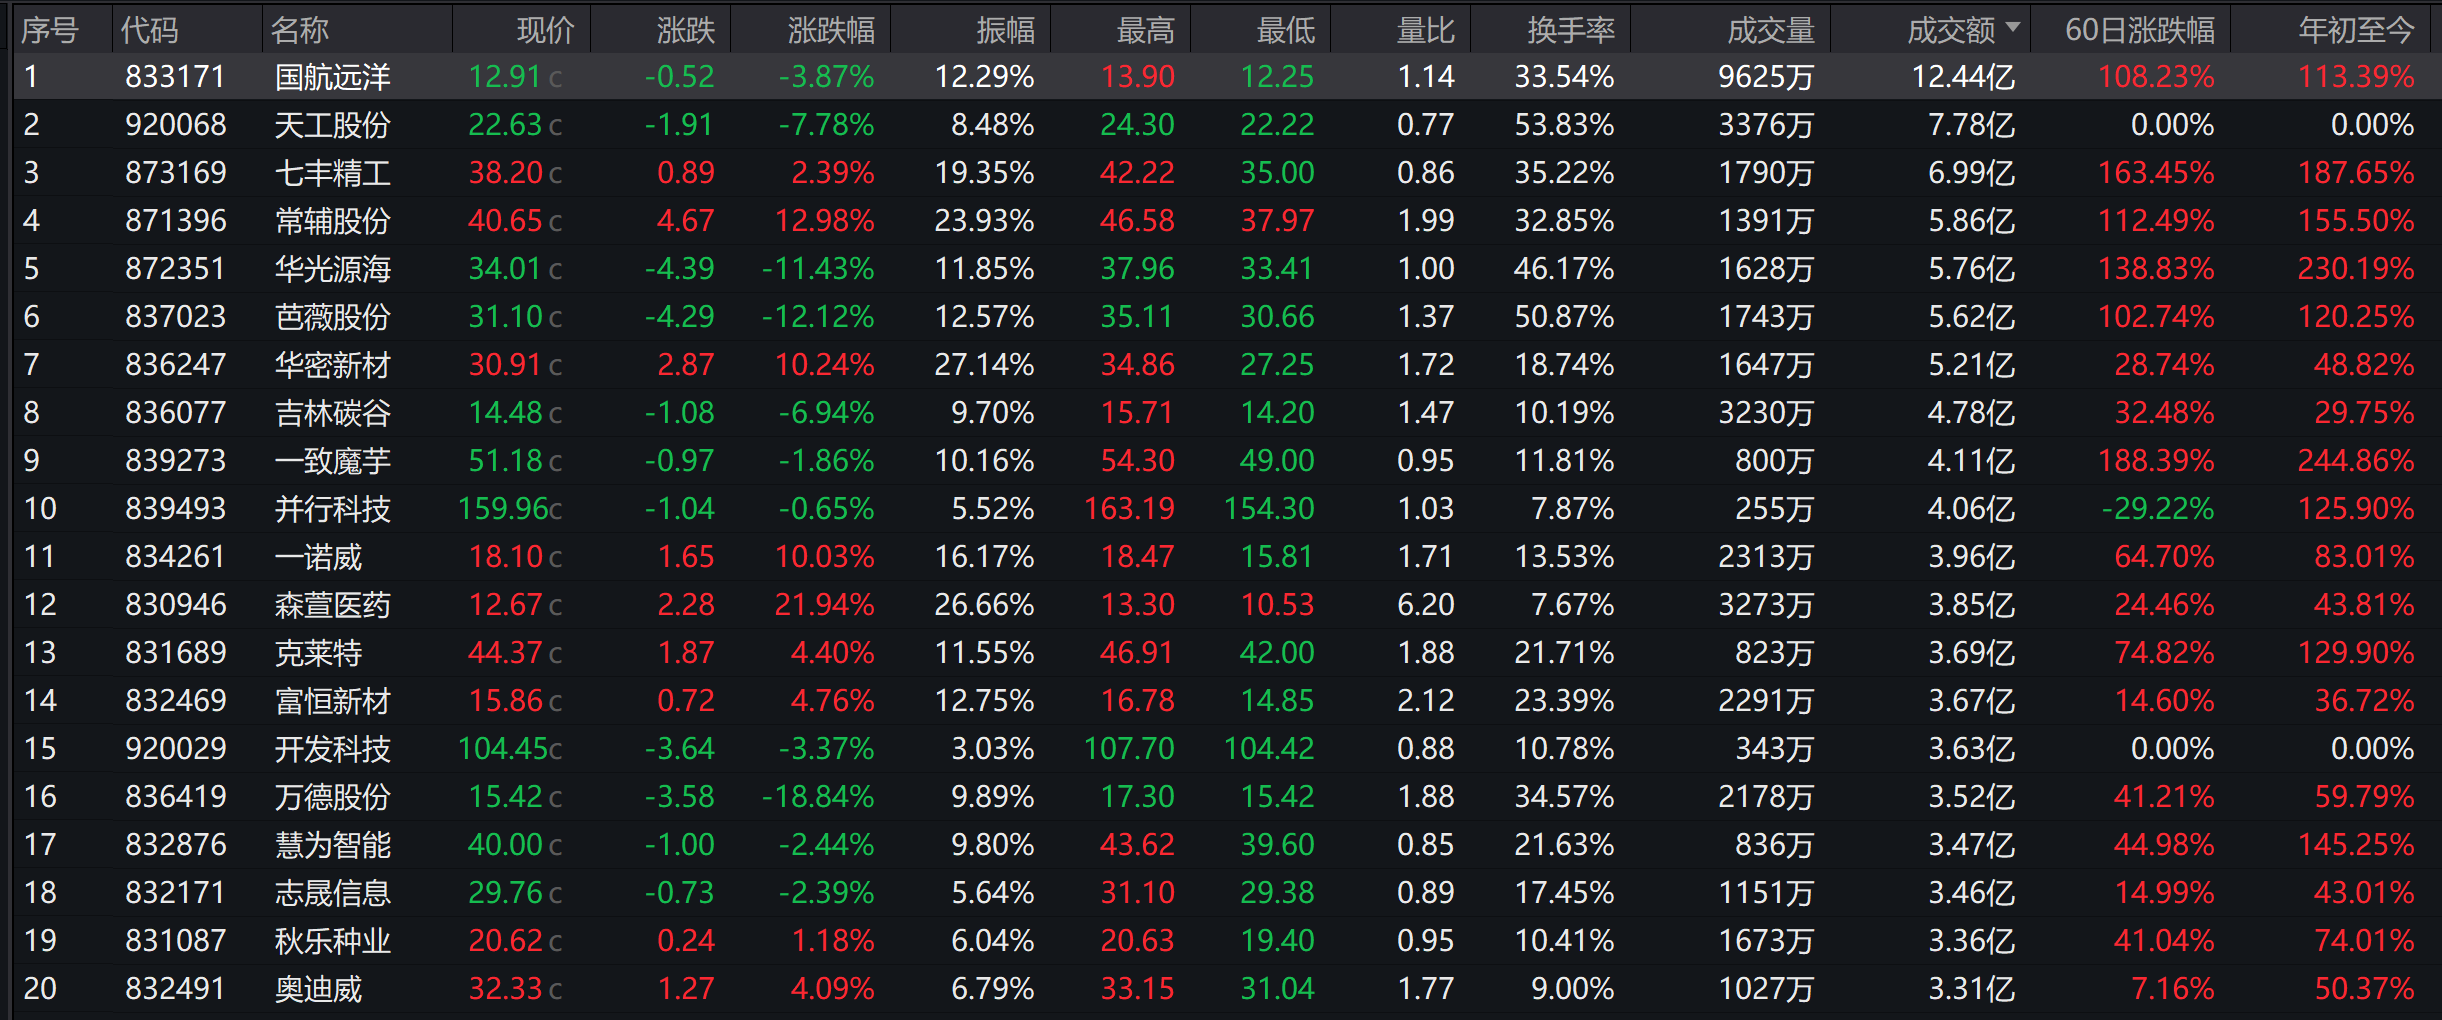Open 并行科技 stock entry
The height and width of the screenshot is (1020, 2442).
333,509
